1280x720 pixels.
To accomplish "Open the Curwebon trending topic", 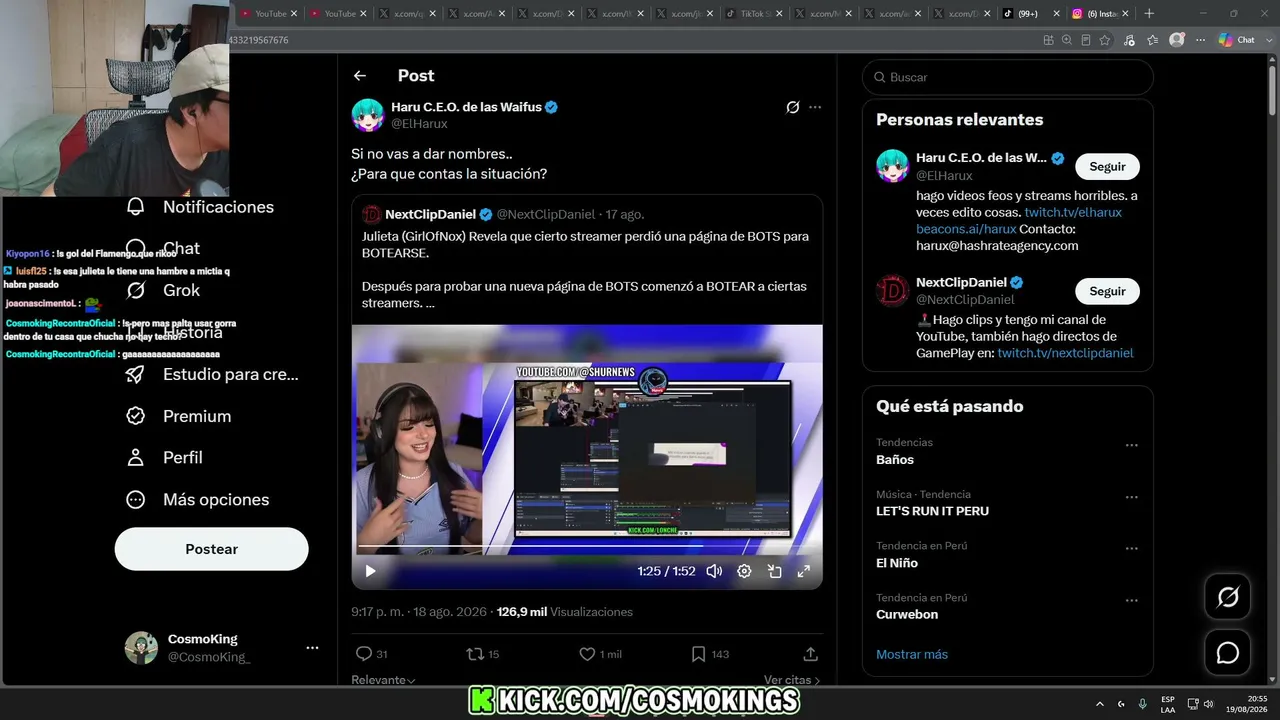I will (x=907, y=615).
